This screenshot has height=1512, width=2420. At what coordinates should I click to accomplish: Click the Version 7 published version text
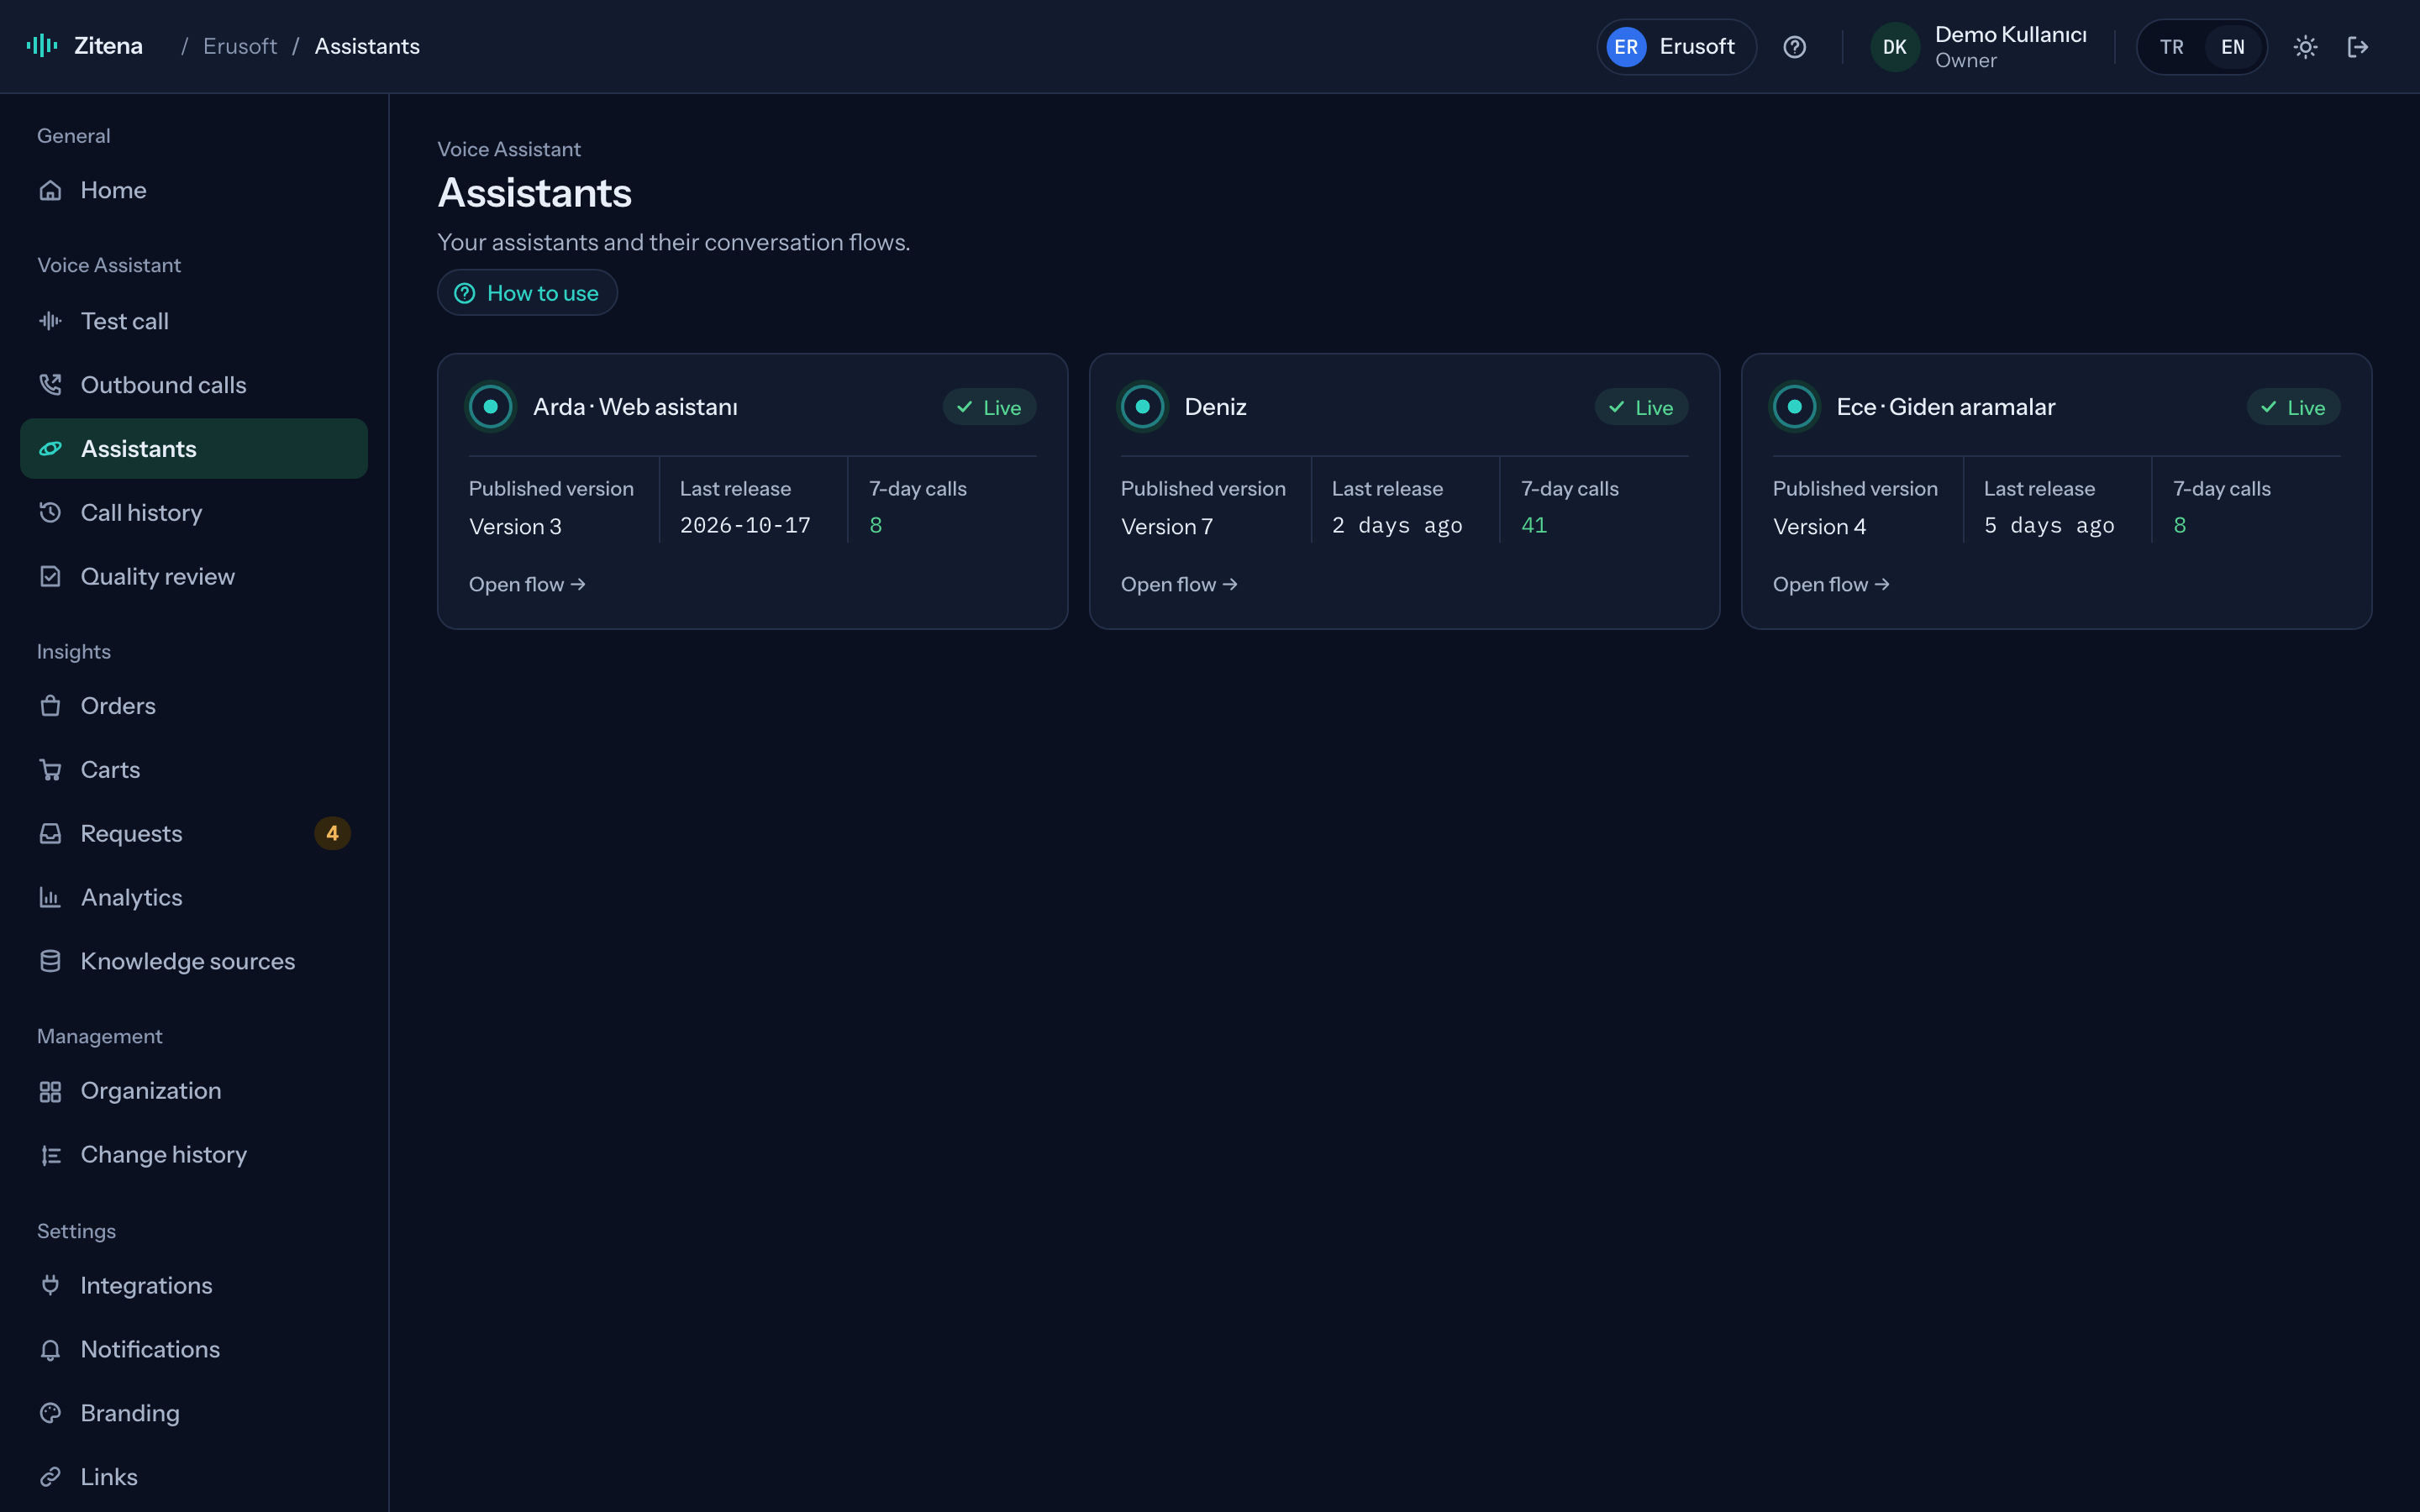tap(1167, 527)
